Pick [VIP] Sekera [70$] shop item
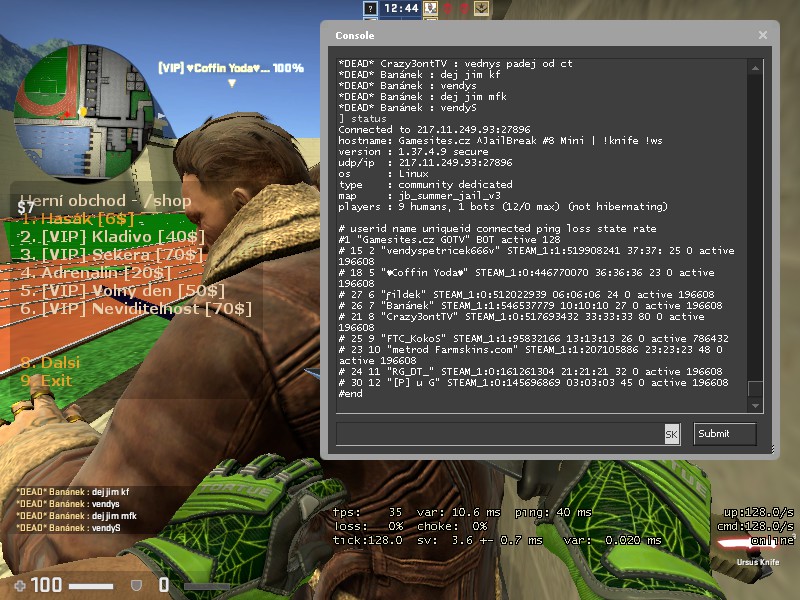This screenshot has width=800, height=600. (109, 255)
